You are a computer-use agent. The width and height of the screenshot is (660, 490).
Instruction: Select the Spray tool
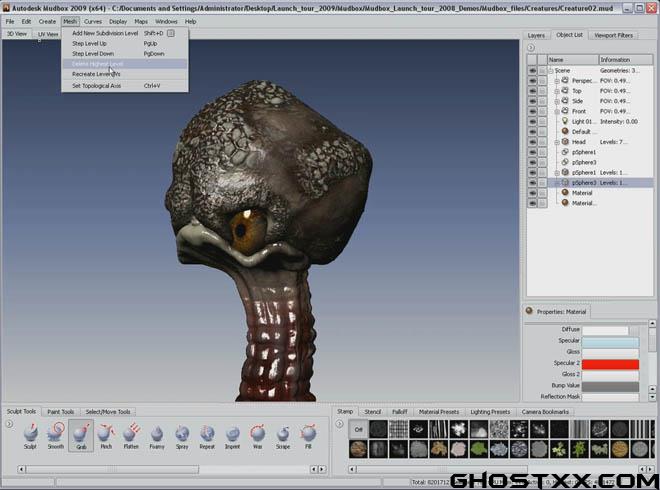(182, 436)
